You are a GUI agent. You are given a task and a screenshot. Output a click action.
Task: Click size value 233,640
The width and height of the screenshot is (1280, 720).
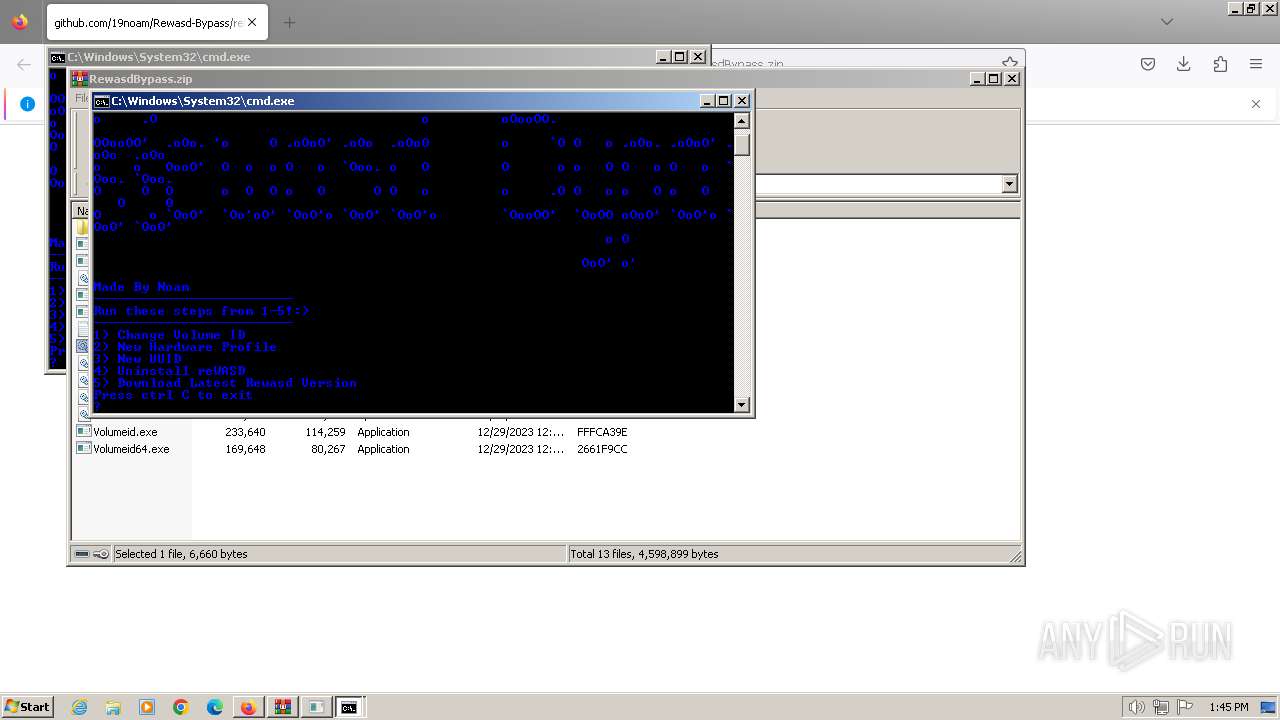point(245,432)
